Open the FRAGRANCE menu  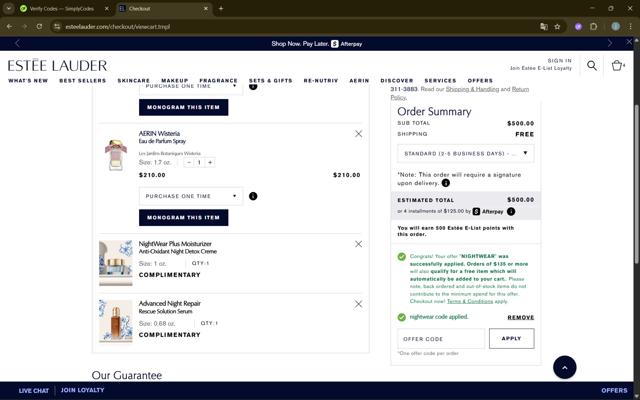(x=218, y=80)
